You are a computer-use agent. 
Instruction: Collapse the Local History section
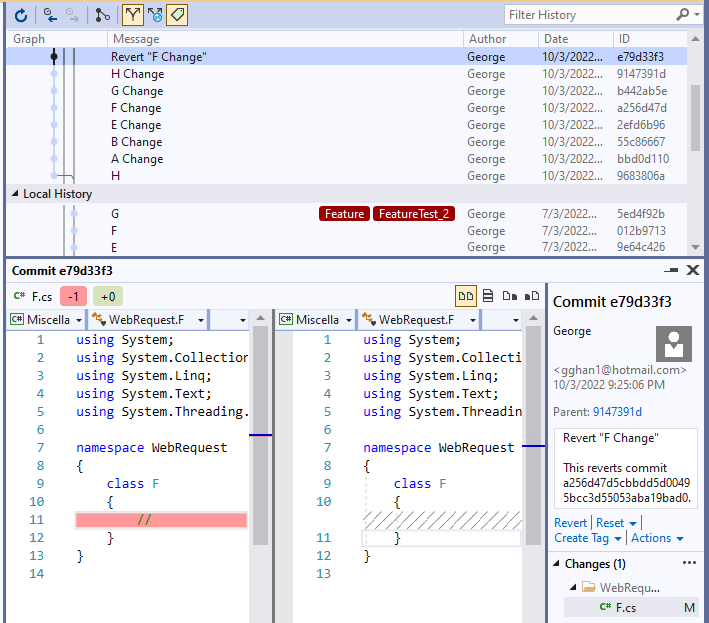click(15, 194)
